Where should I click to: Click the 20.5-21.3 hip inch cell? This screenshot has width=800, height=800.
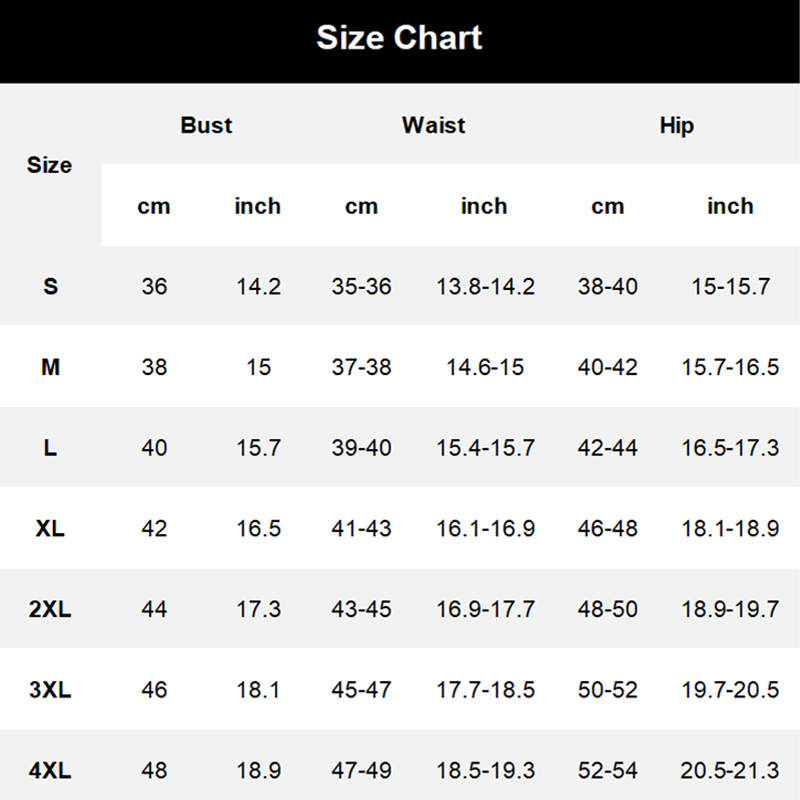coord(730,770)
